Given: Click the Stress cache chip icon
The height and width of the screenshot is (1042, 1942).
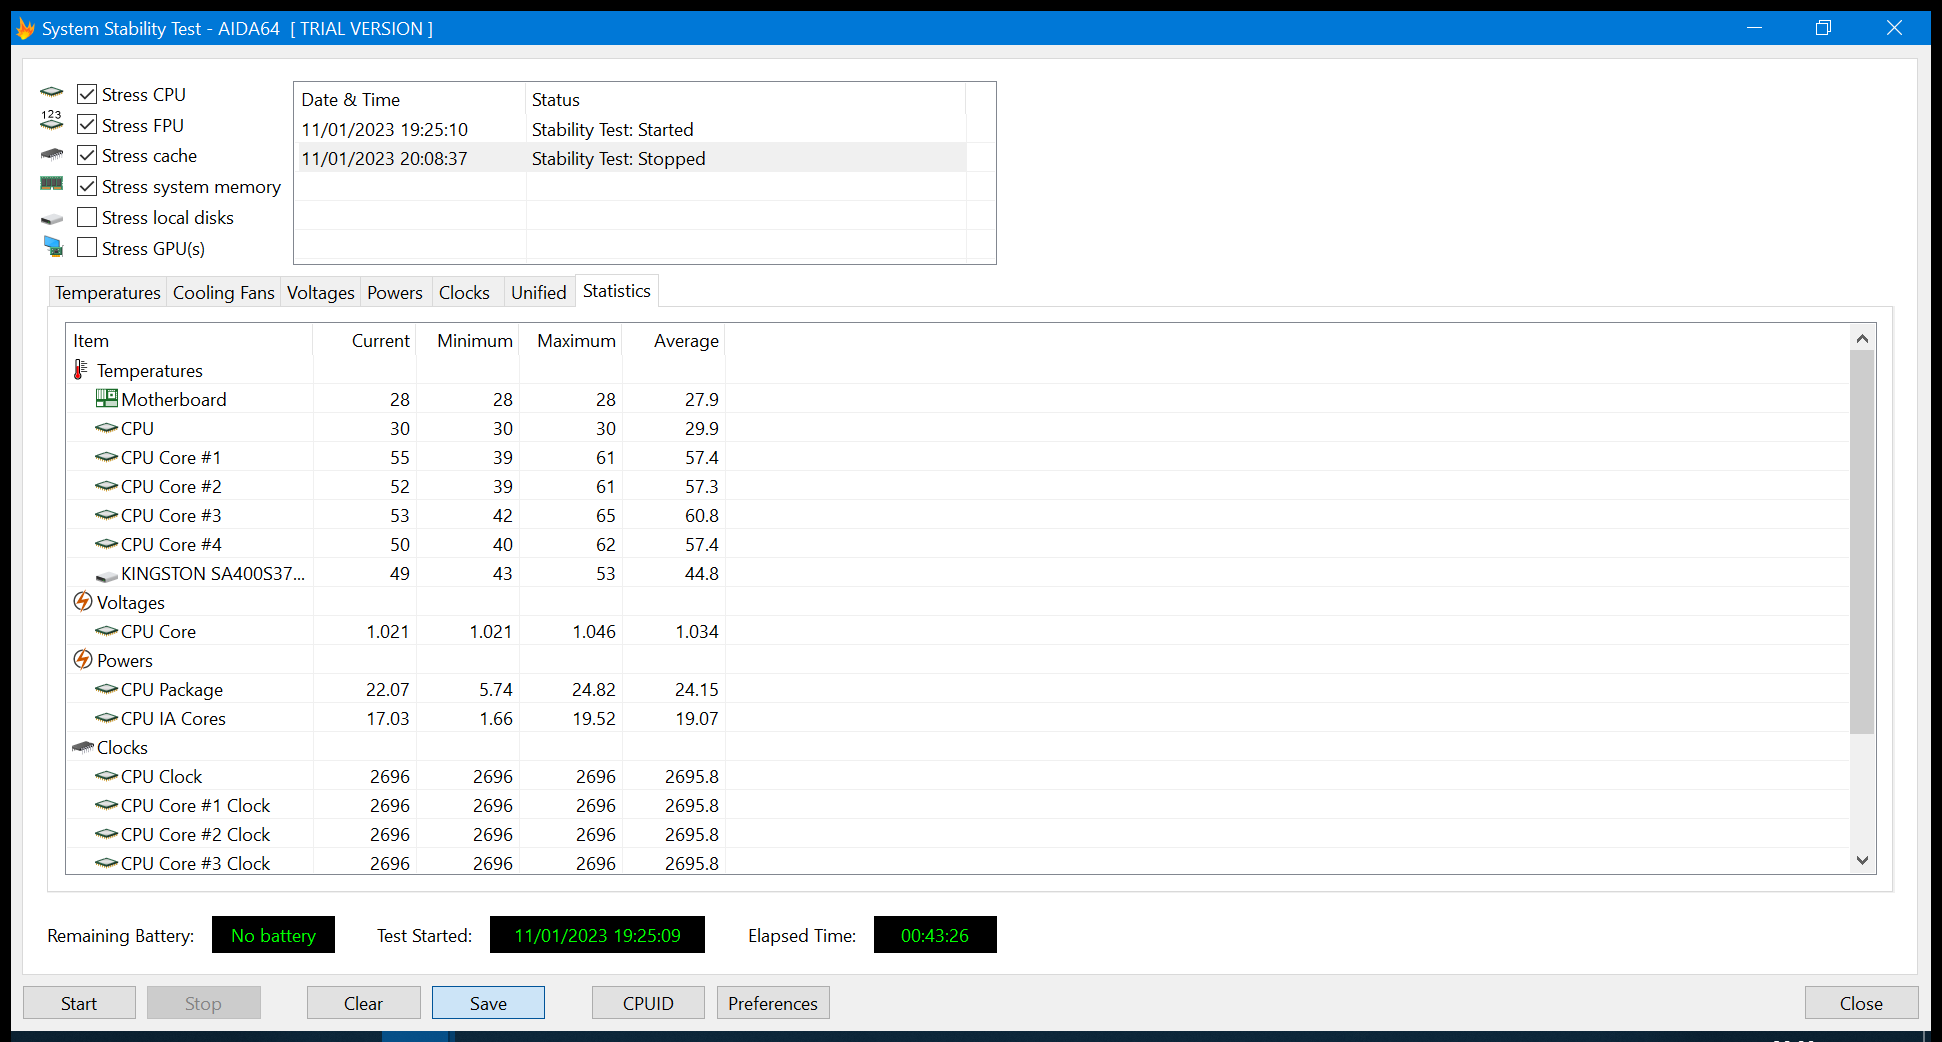Looking at the screenshot, I should 52,155.
